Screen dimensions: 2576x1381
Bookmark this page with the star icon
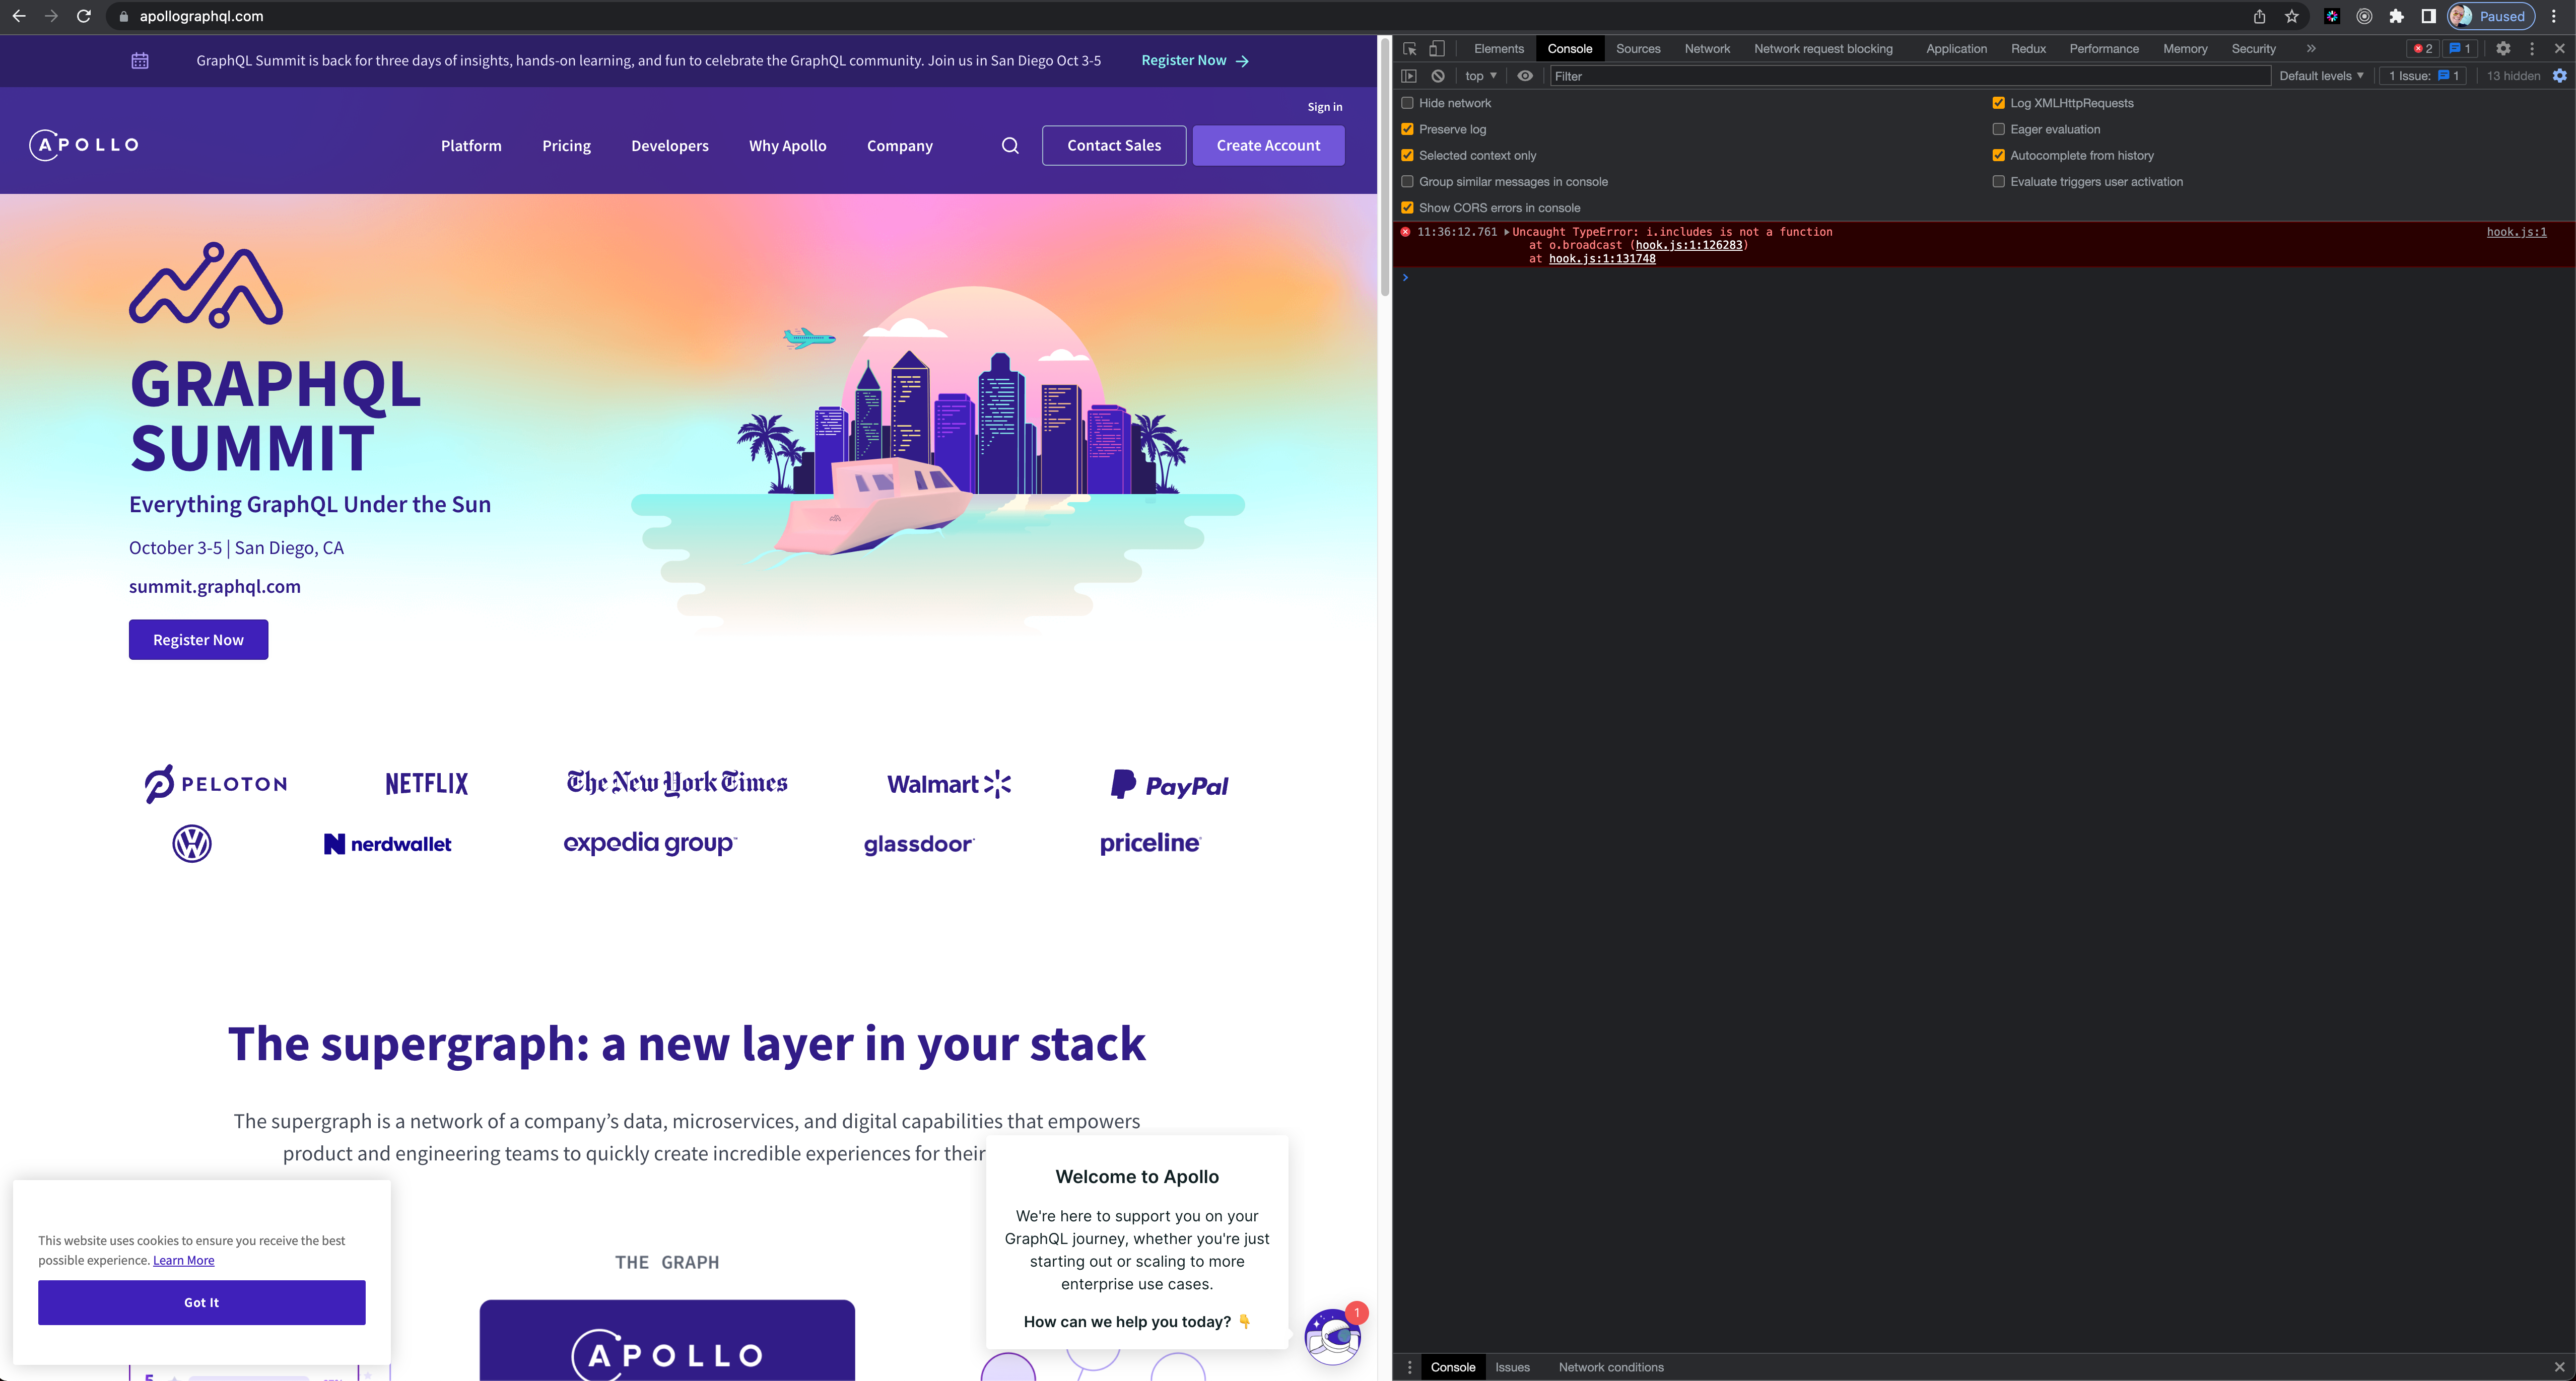pos(2292,16)
